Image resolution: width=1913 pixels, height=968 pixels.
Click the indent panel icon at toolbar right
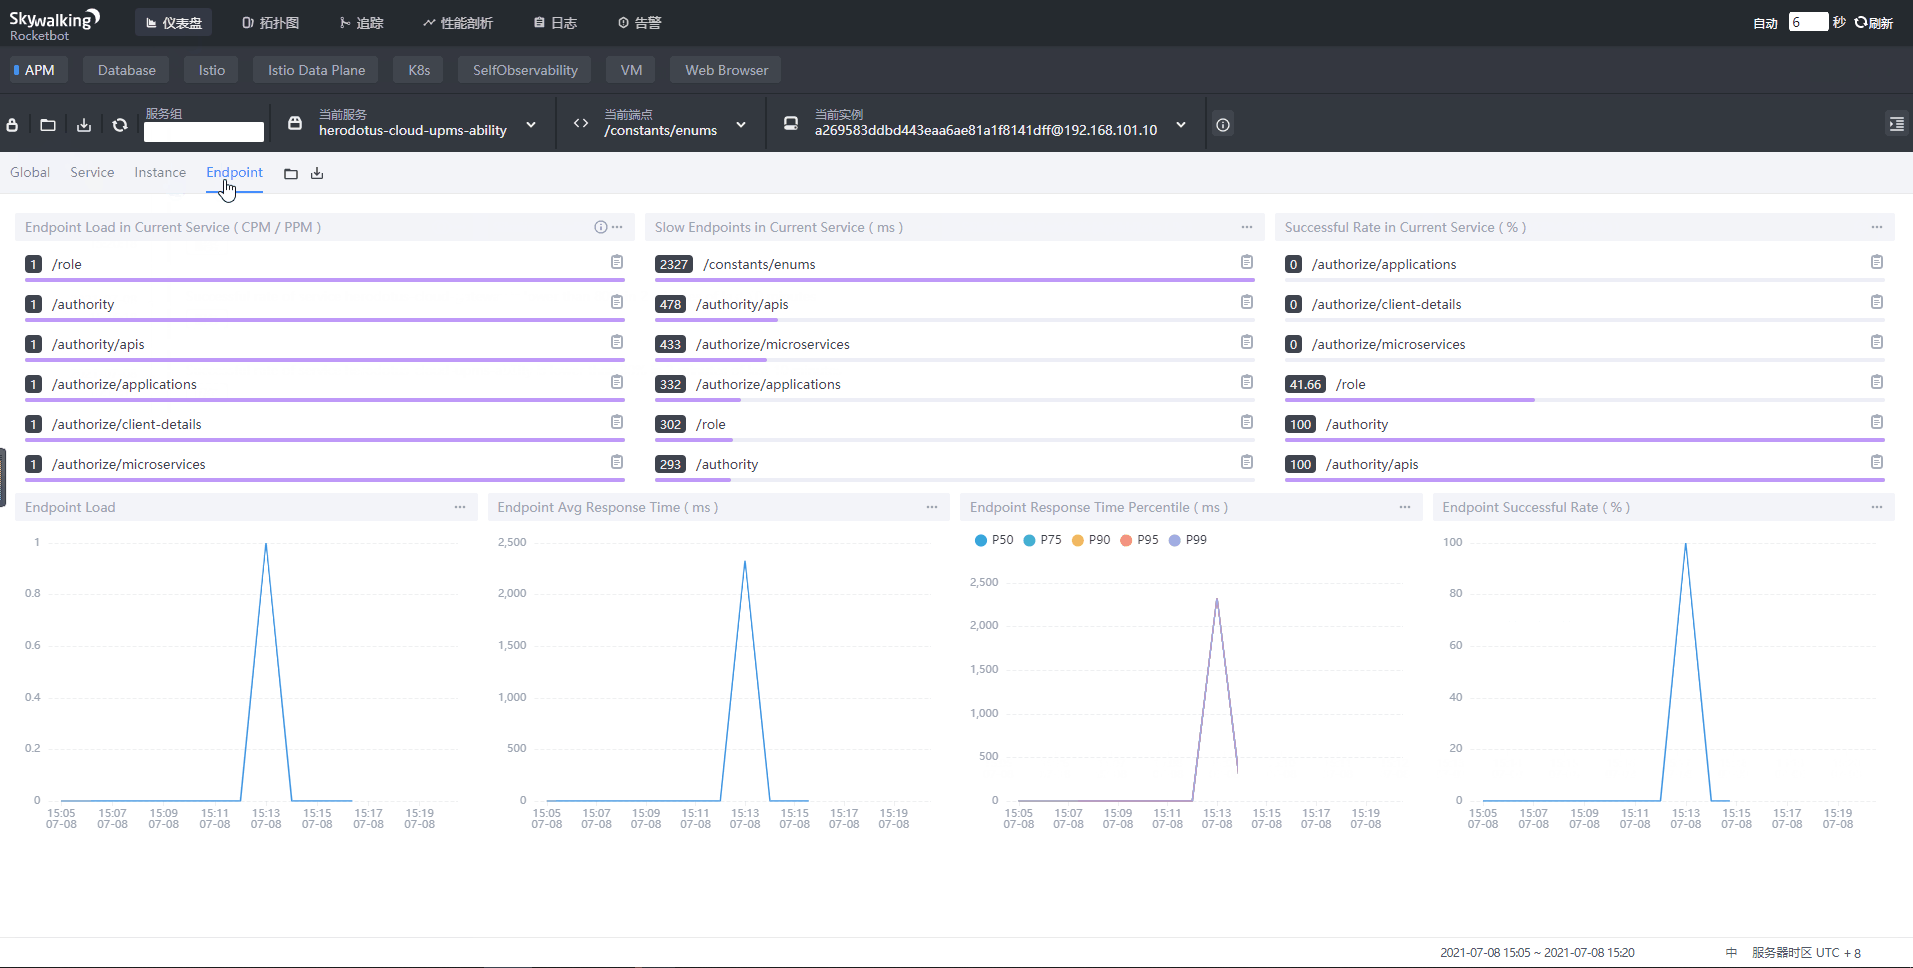point(1896,124)
